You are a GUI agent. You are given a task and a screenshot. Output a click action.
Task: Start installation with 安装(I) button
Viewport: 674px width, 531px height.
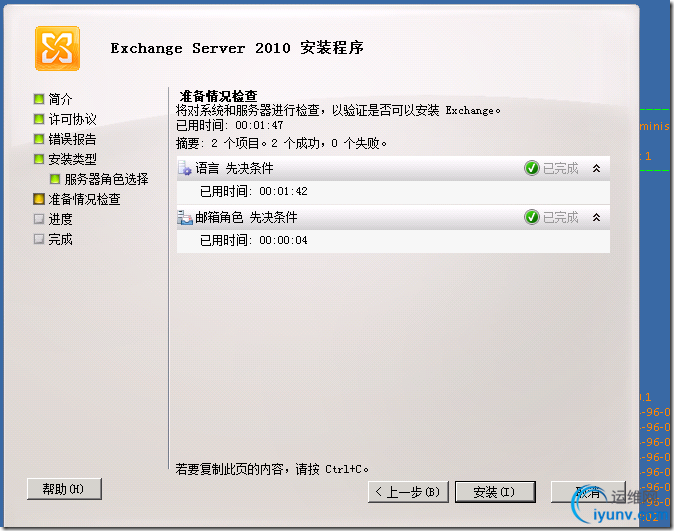coord(495,492)
